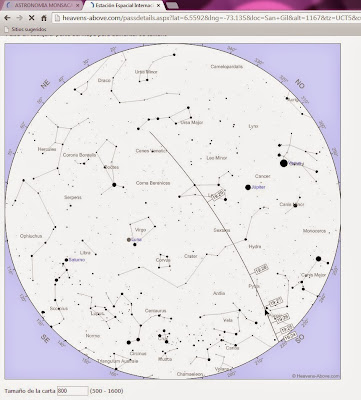This screenshot has width=361, height=400.
Task: Click the Cancer constellation label
Action: click(x=263, y=176)
